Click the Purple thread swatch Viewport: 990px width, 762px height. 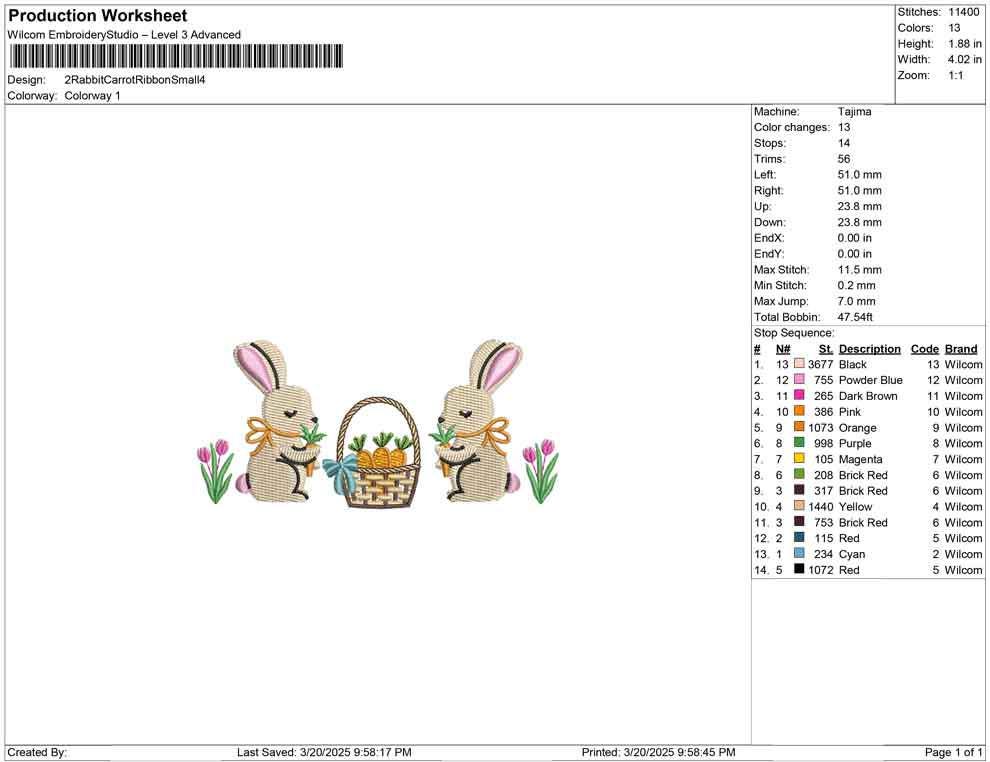coord(798,443)
